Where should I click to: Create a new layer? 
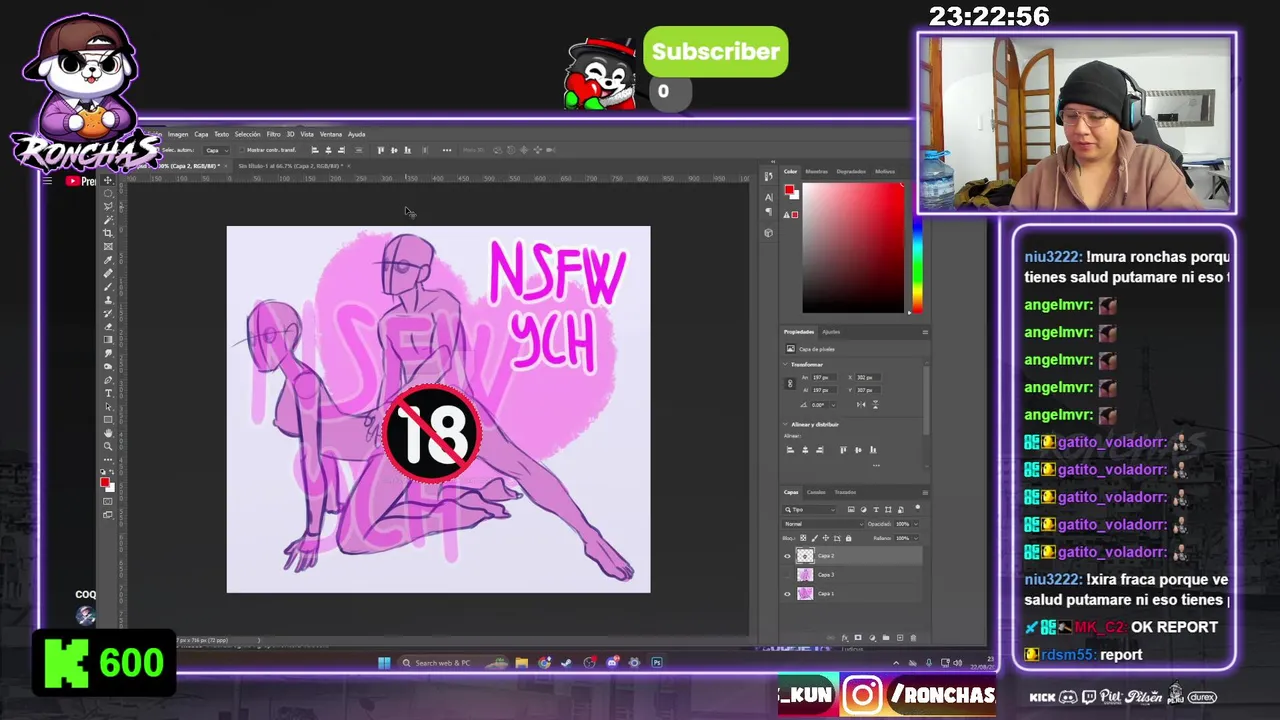pyautogui.click(x=900, y=638)
